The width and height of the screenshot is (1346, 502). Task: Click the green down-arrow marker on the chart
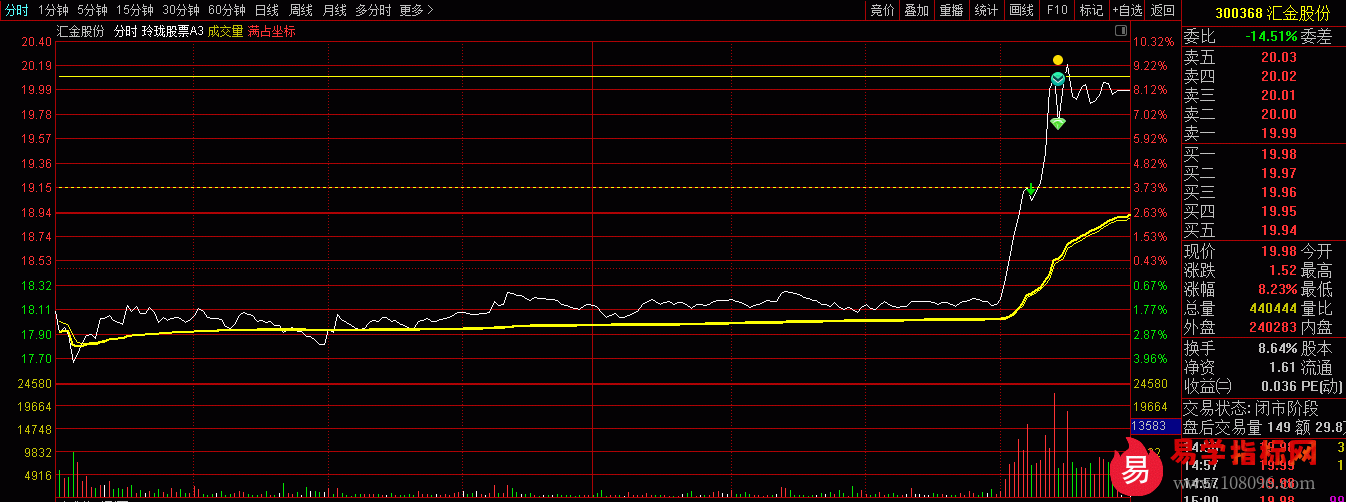(x=1030, y=189)
